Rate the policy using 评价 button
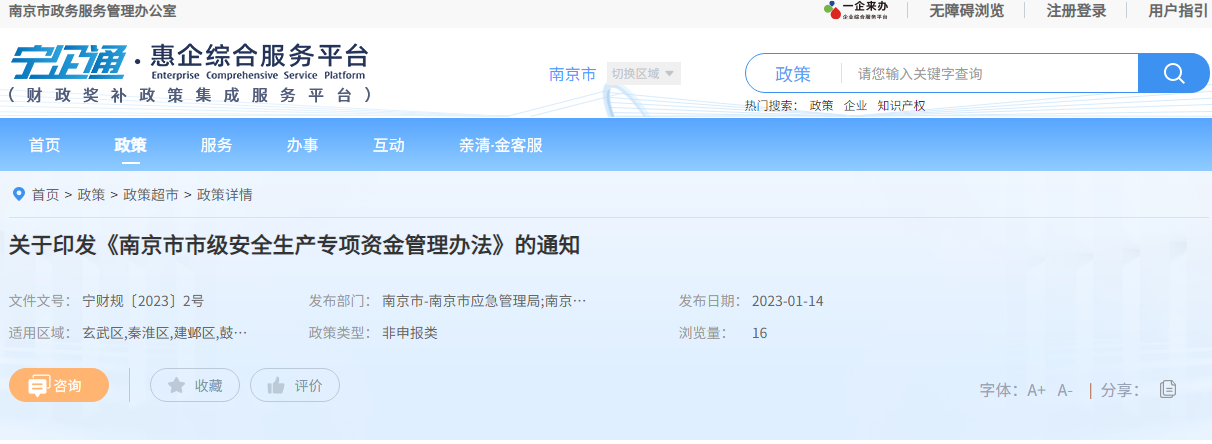The width and height of the screenshot is (1212, 444). (294, 385)
